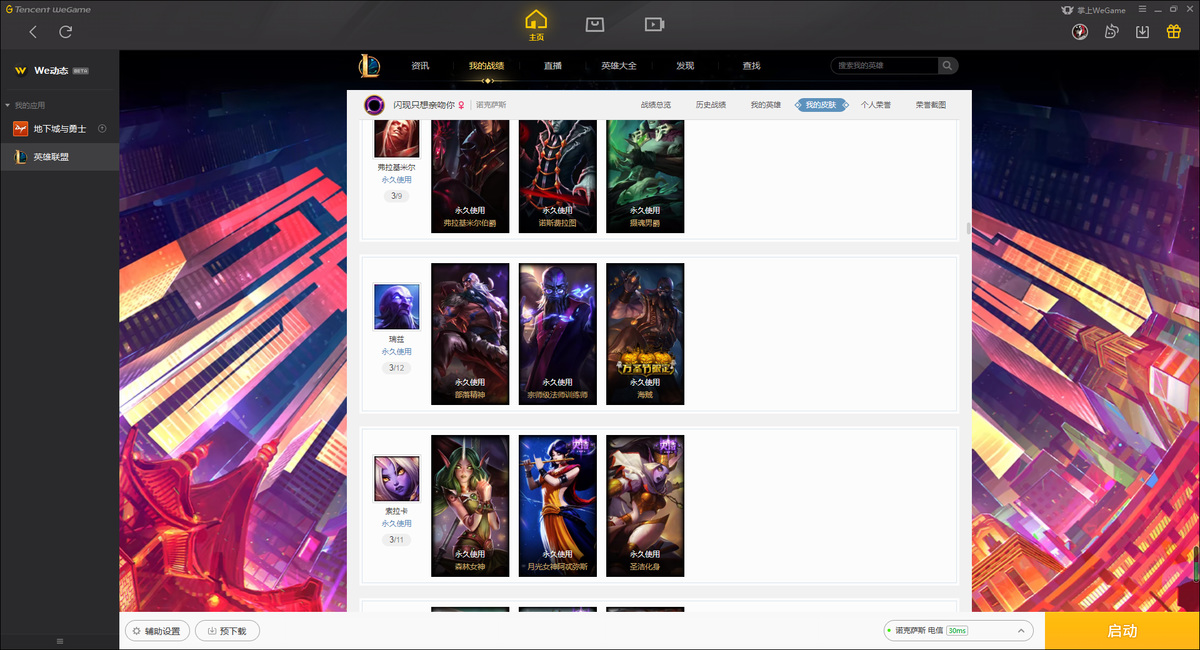The height and width of the screenshot is (650, 1200).
Task: Click the 索拉卡 champion portrait
Action: [397, 478]
